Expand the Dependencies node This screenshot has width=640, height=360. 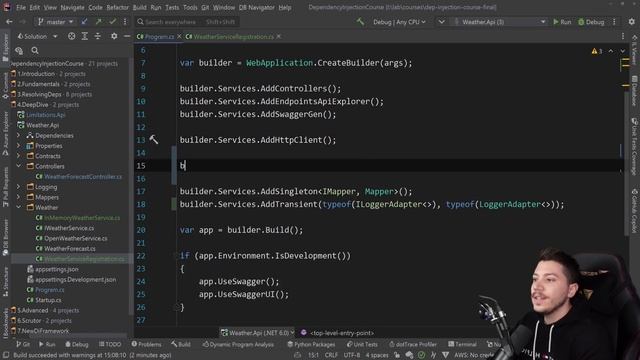[18, 136]
